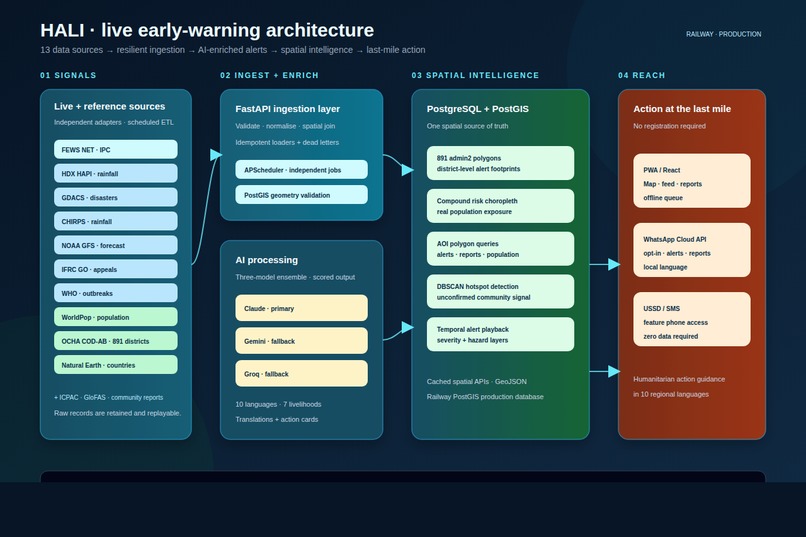Click the PostgreSQL + PostGIS heading

pos(478,109)
